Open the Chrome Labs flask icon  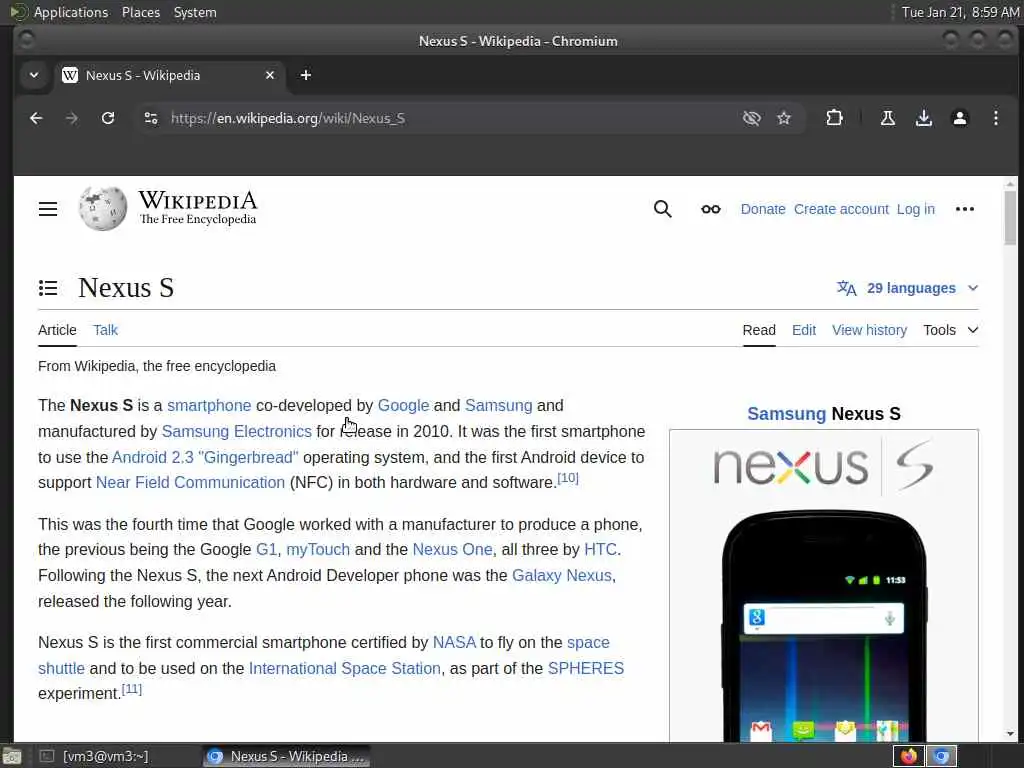coord(888,118)
